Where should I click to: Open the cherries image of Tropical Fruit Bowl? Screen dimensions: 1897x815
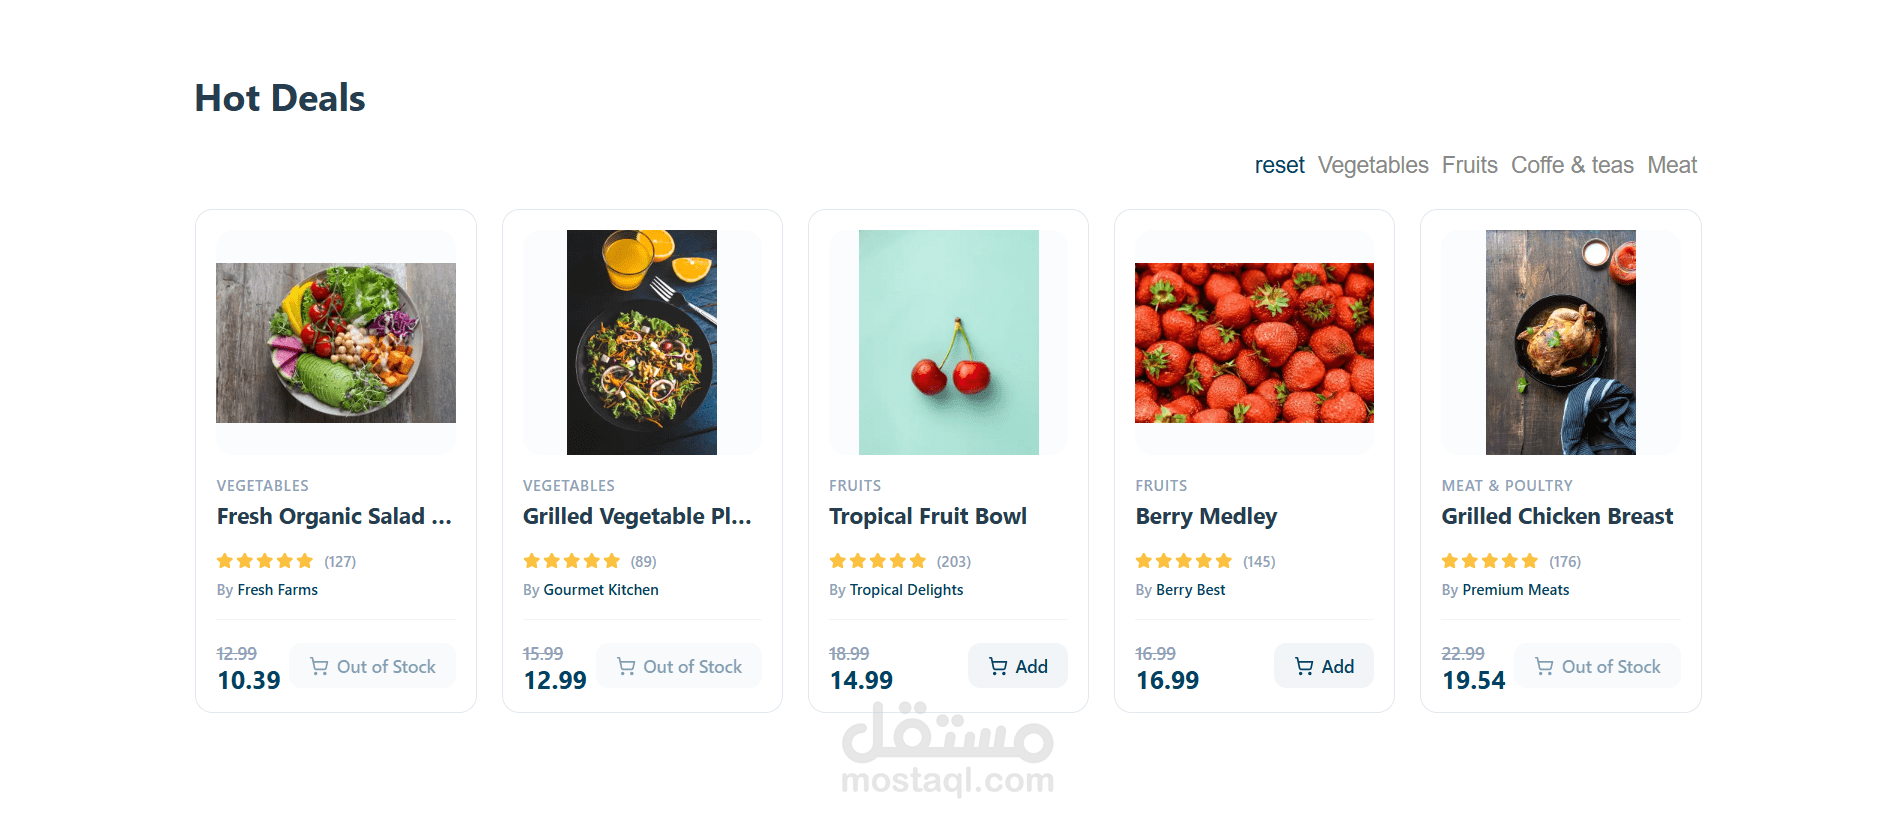(x=948, y=343)
